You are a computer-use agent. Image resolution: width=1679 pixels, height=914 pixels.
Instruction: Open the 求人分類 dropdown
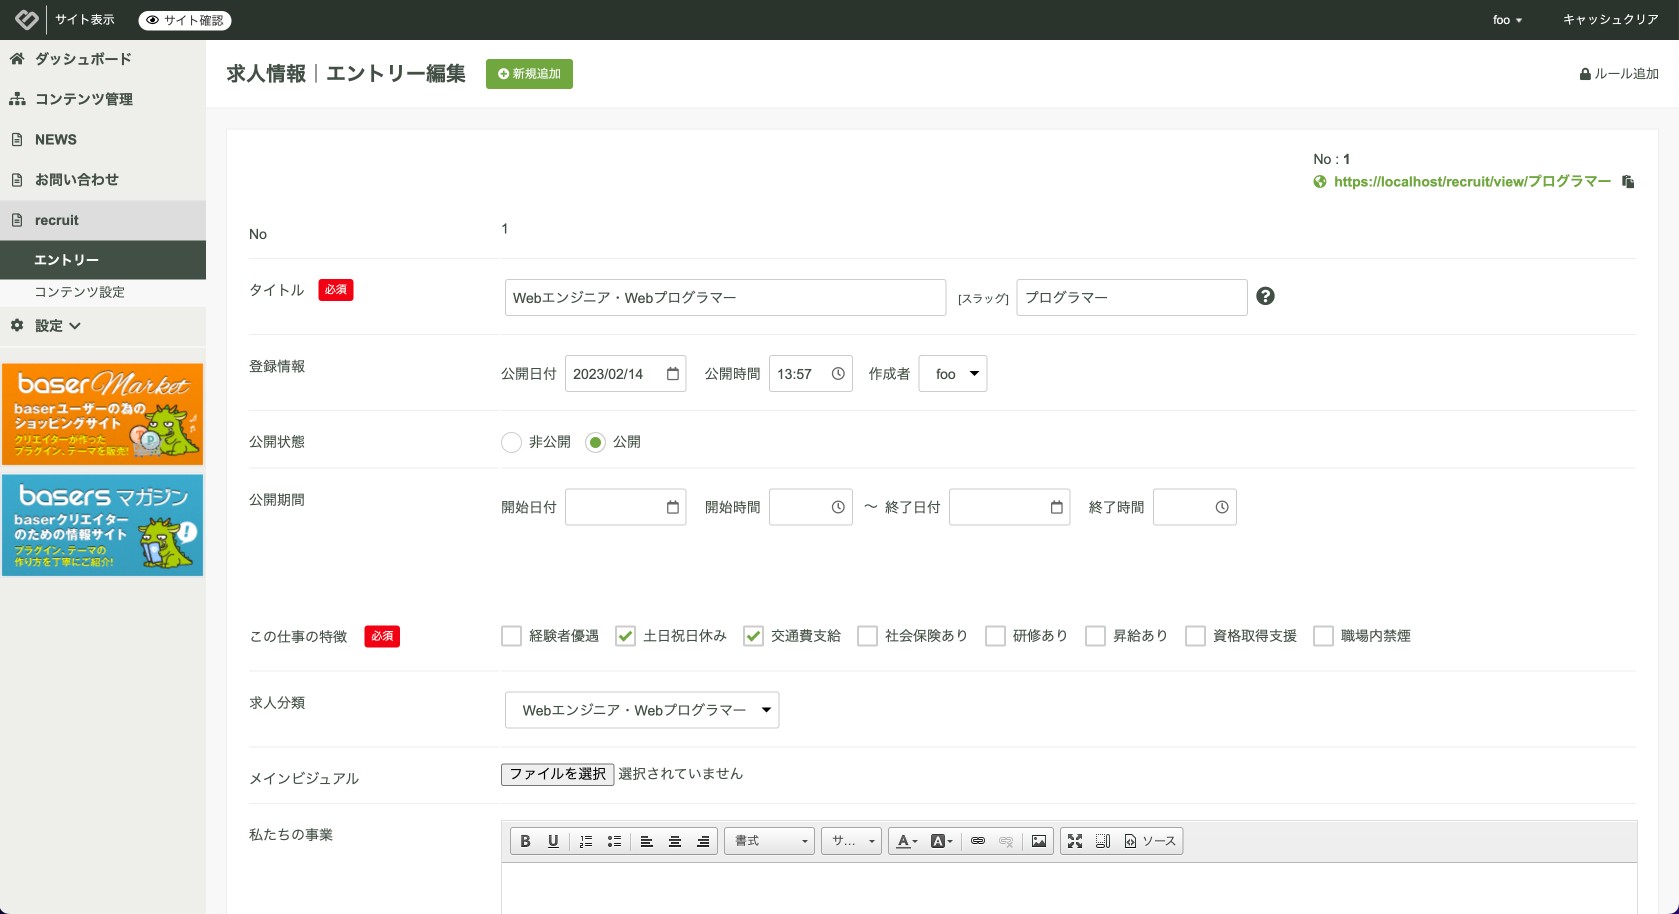click(641, 710)
